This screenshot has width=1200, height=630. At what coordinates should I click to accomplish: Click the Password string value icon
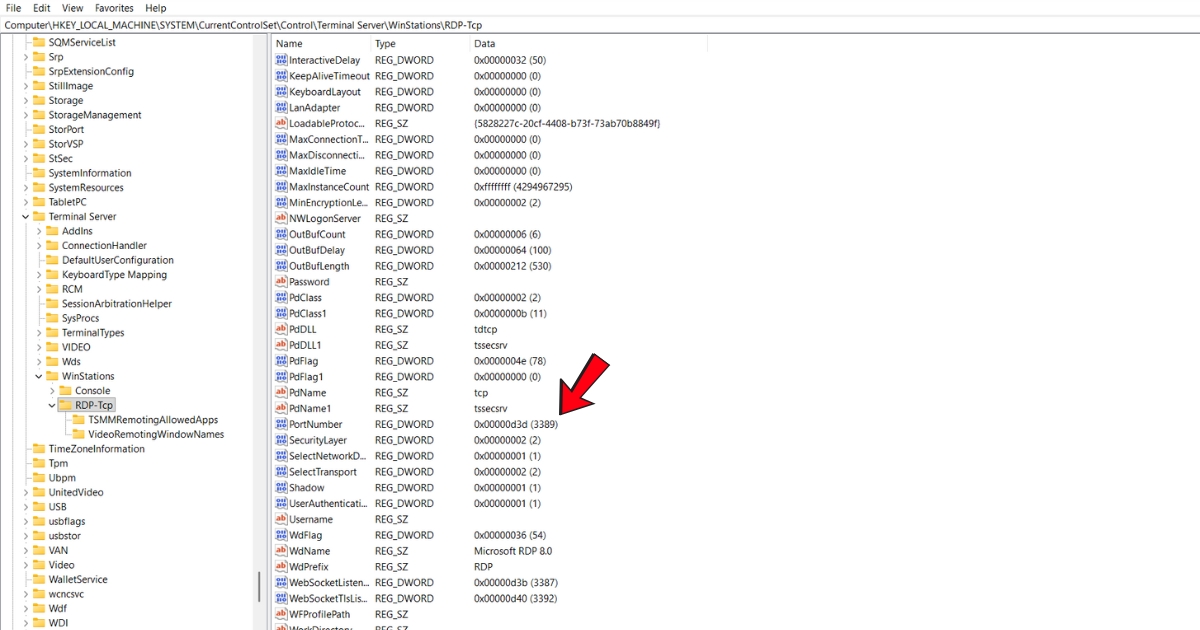coord(281,282)
